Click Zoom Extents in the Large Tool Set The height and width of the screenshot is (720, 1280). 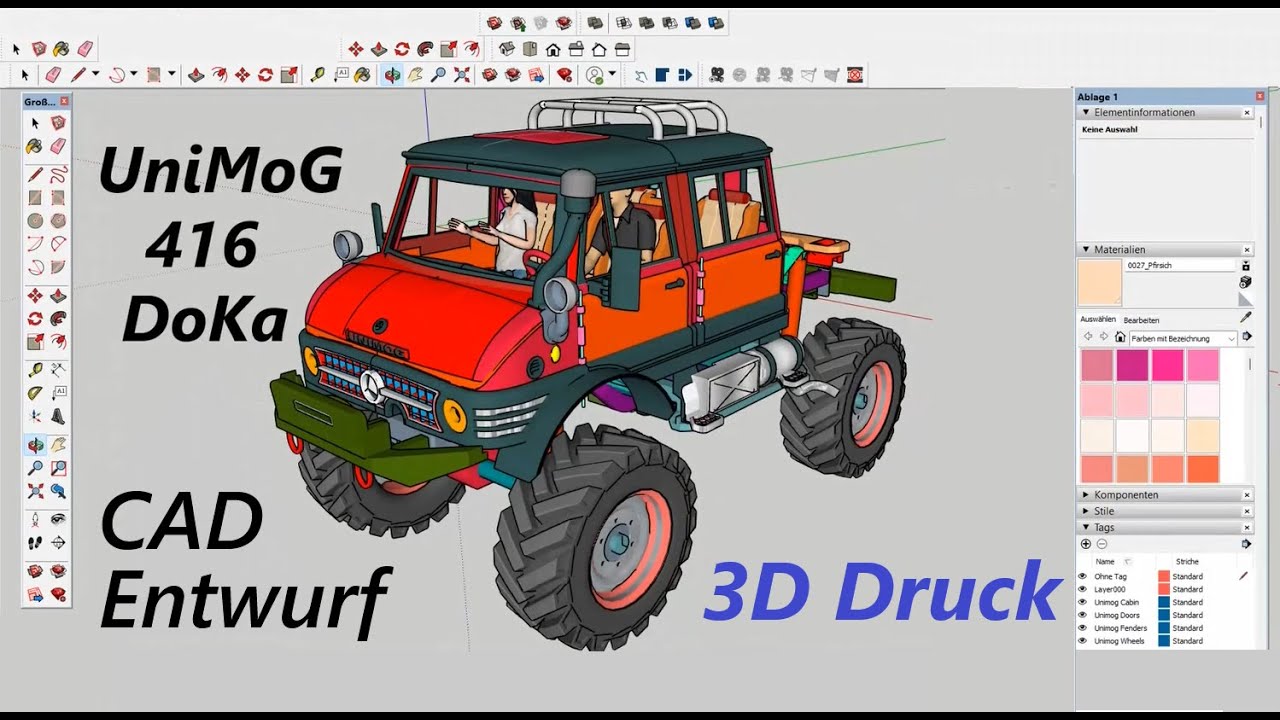[x=35, y=491]
